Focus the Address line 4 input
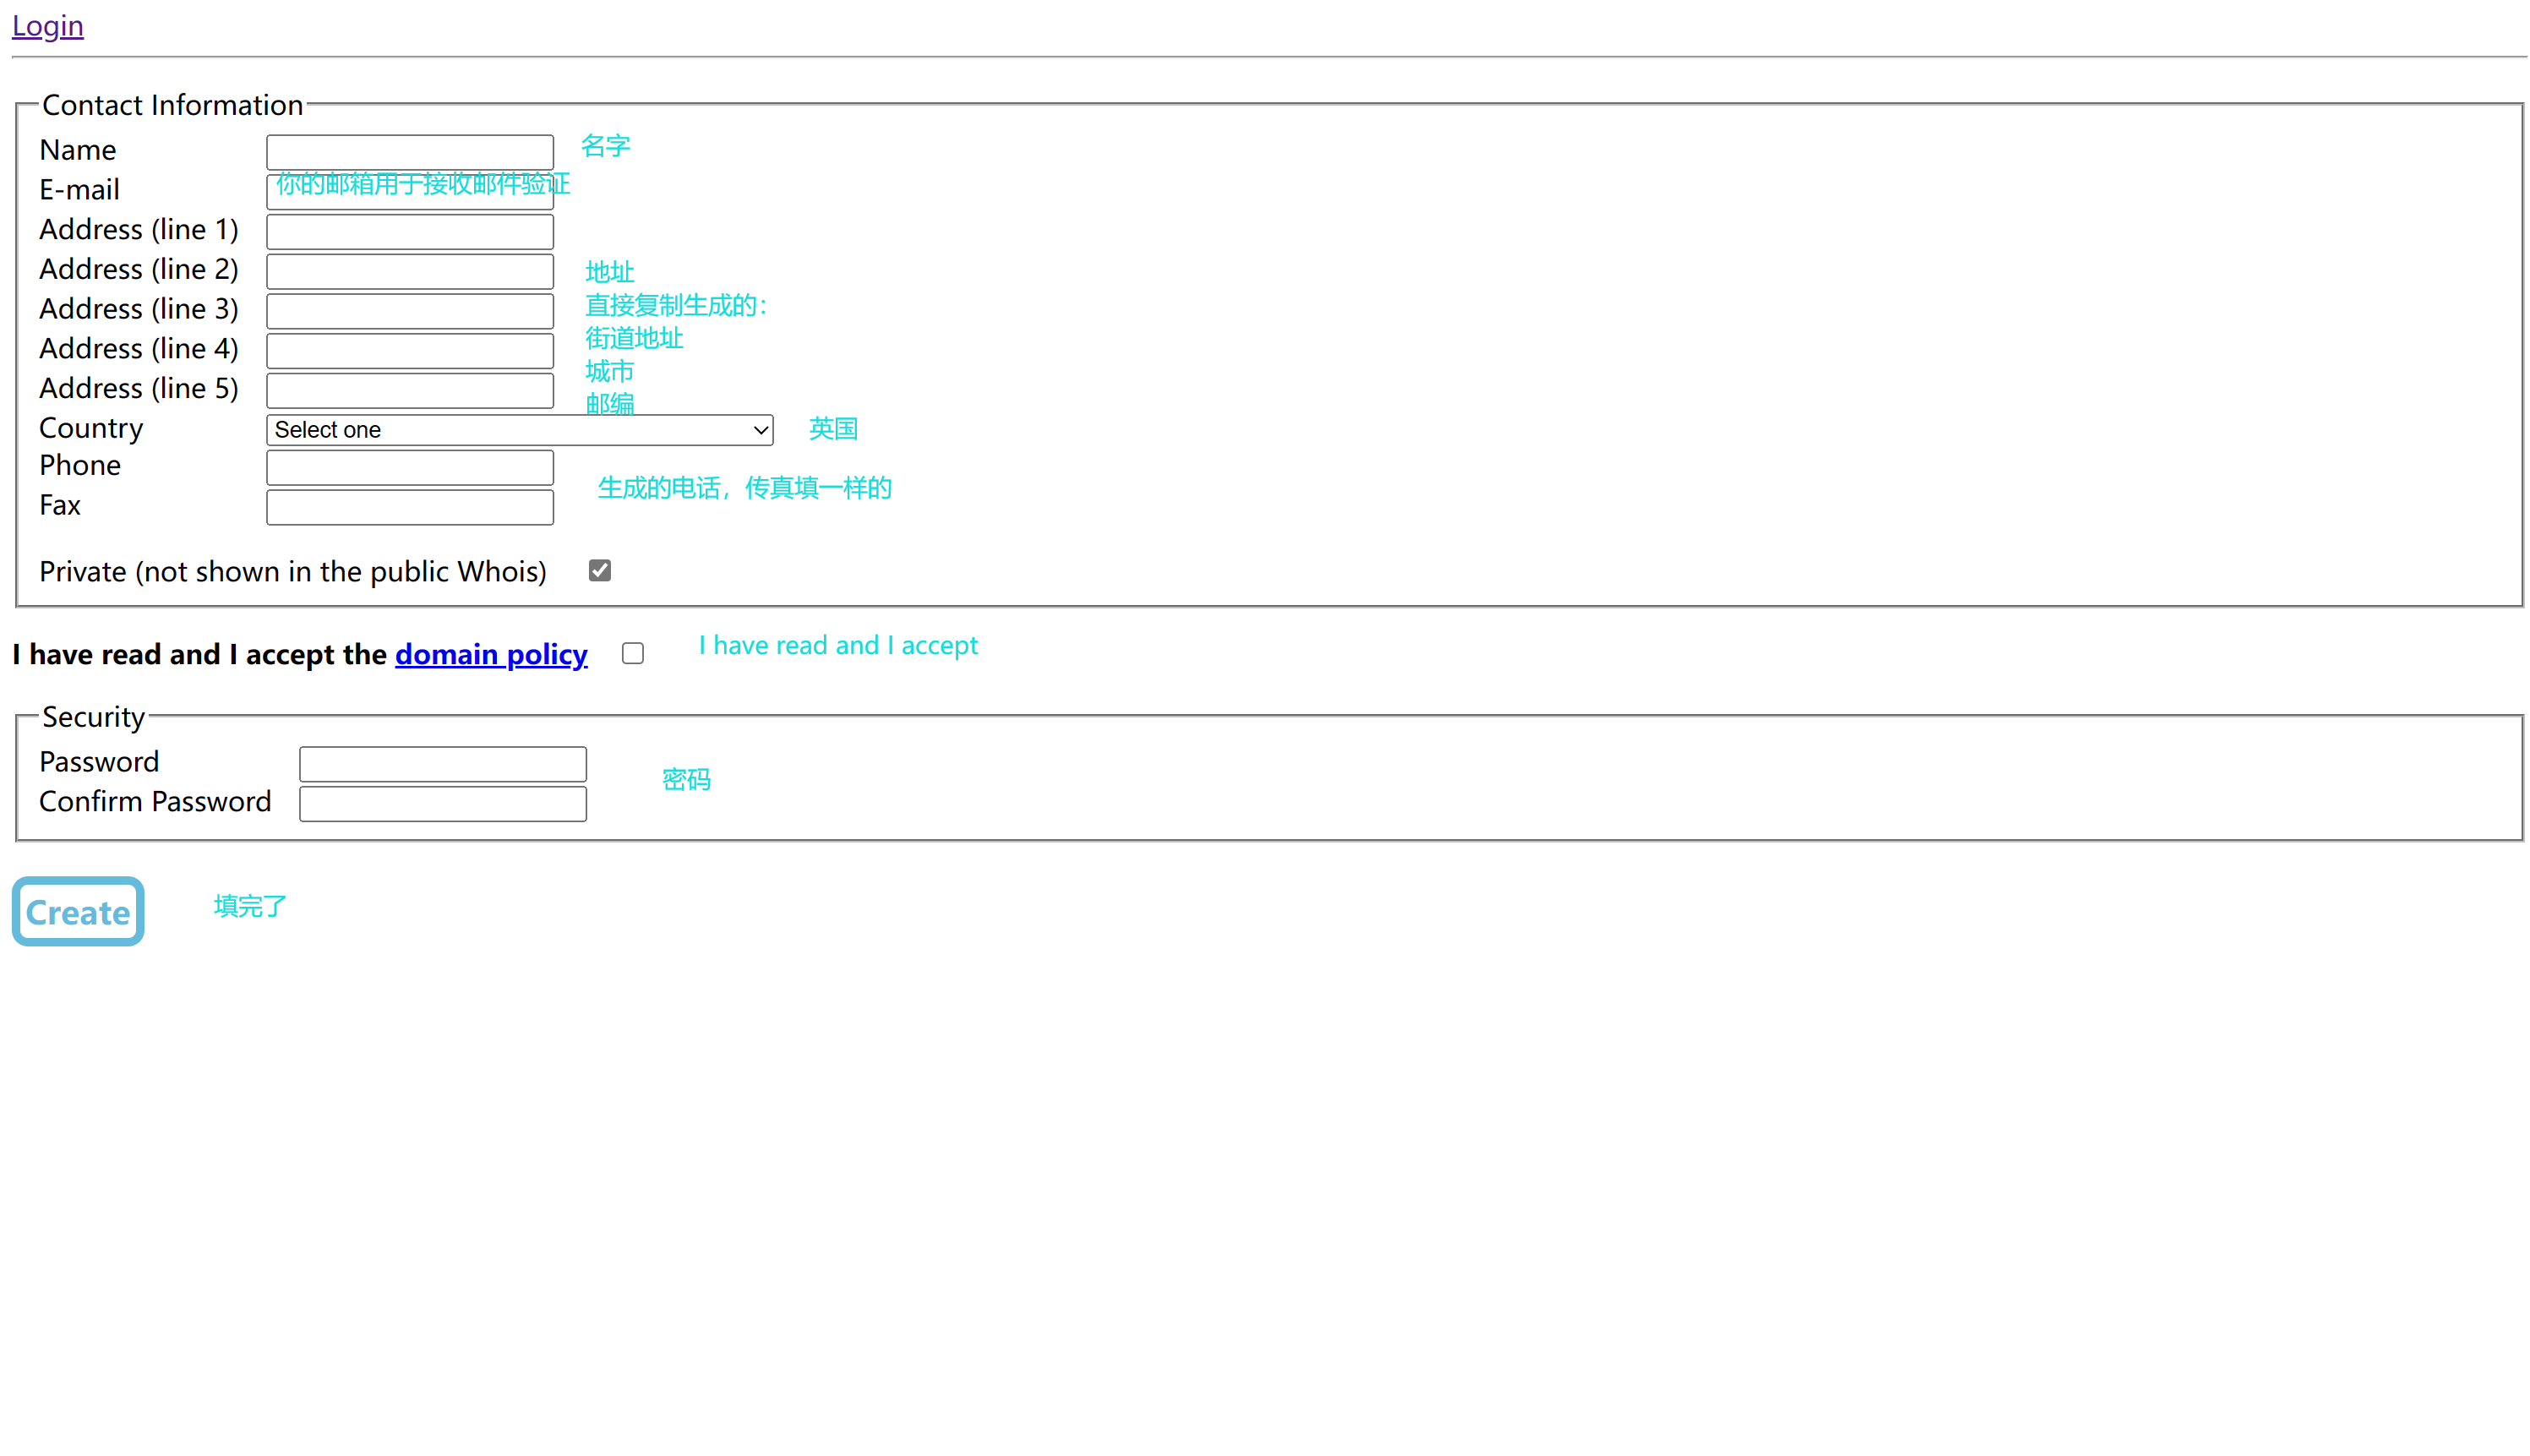Screen dimensions: 2530x1456 click(x=409, y=350)
